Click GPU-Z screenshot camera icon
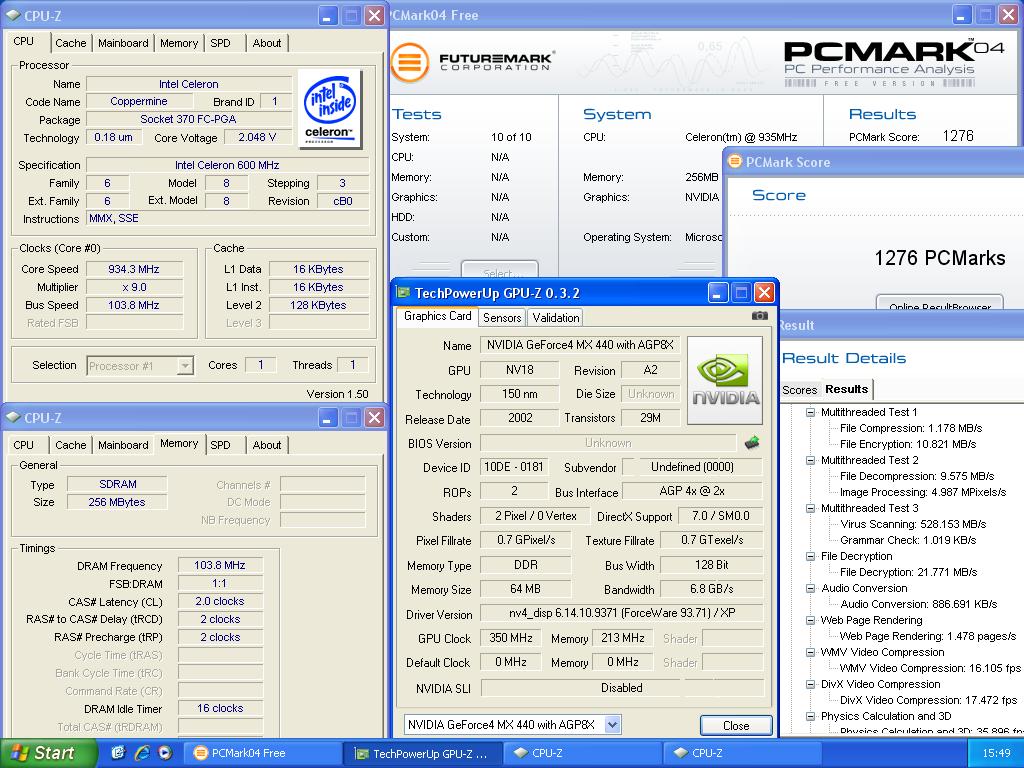1024x768 pixels. point(760,316)
